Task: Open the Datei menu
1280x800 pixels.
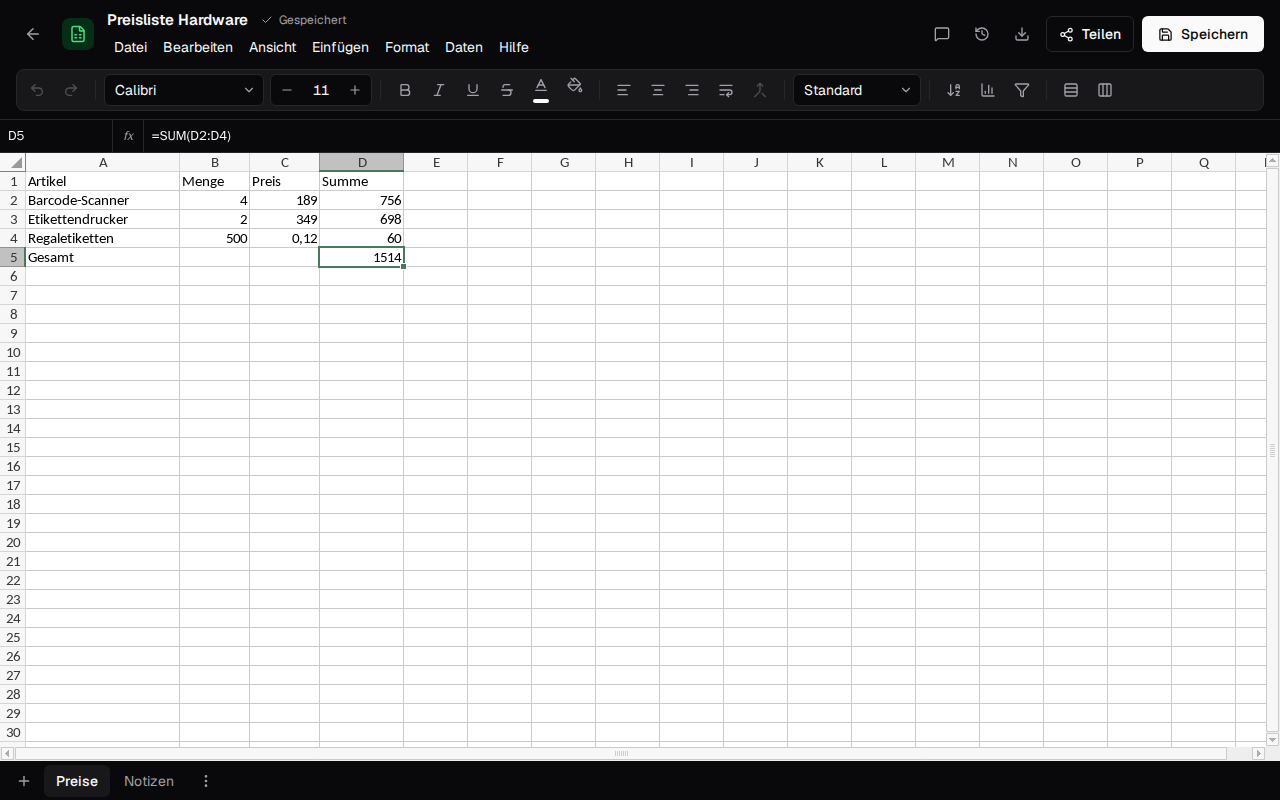Action: (131, 47)
